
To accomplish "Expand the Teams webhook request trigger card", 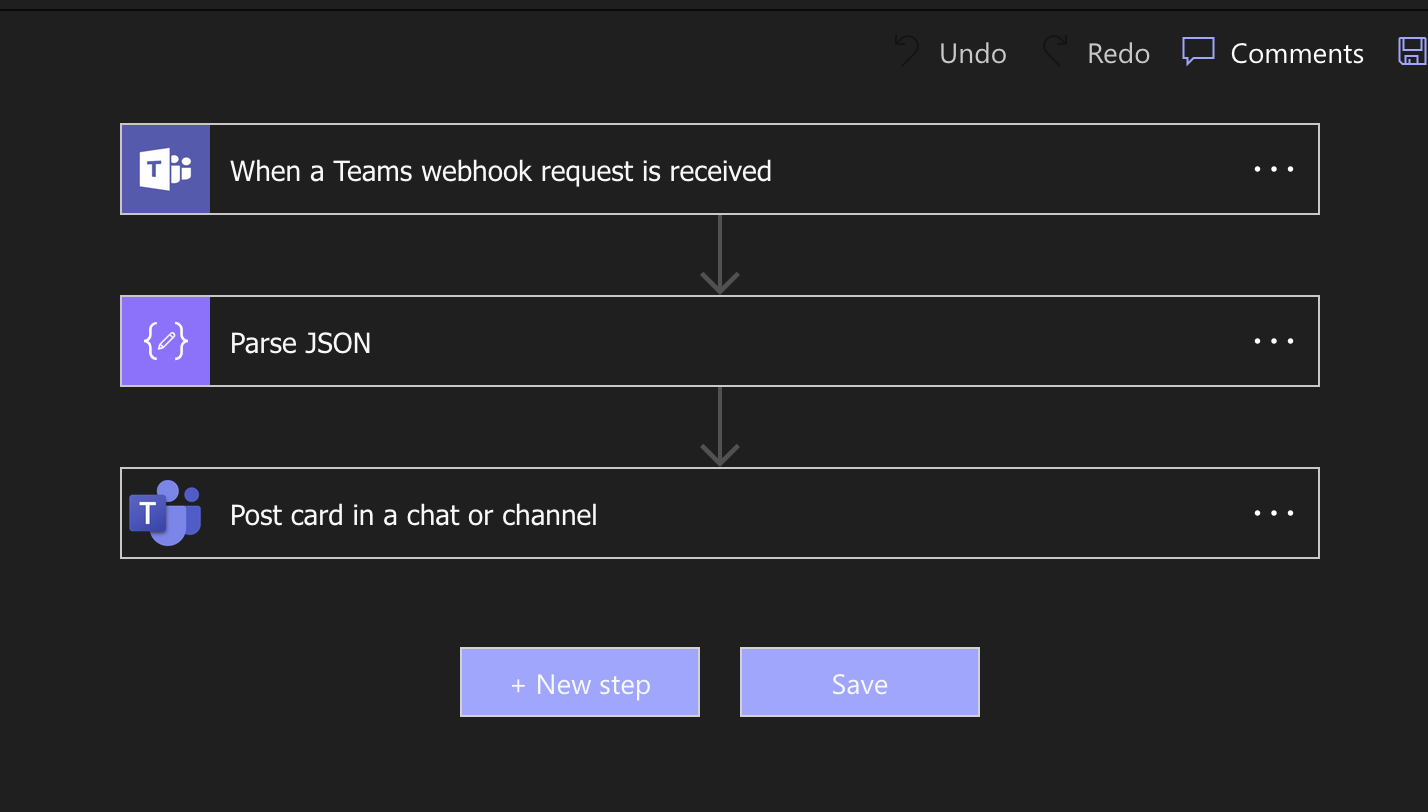I will [720, 169].
